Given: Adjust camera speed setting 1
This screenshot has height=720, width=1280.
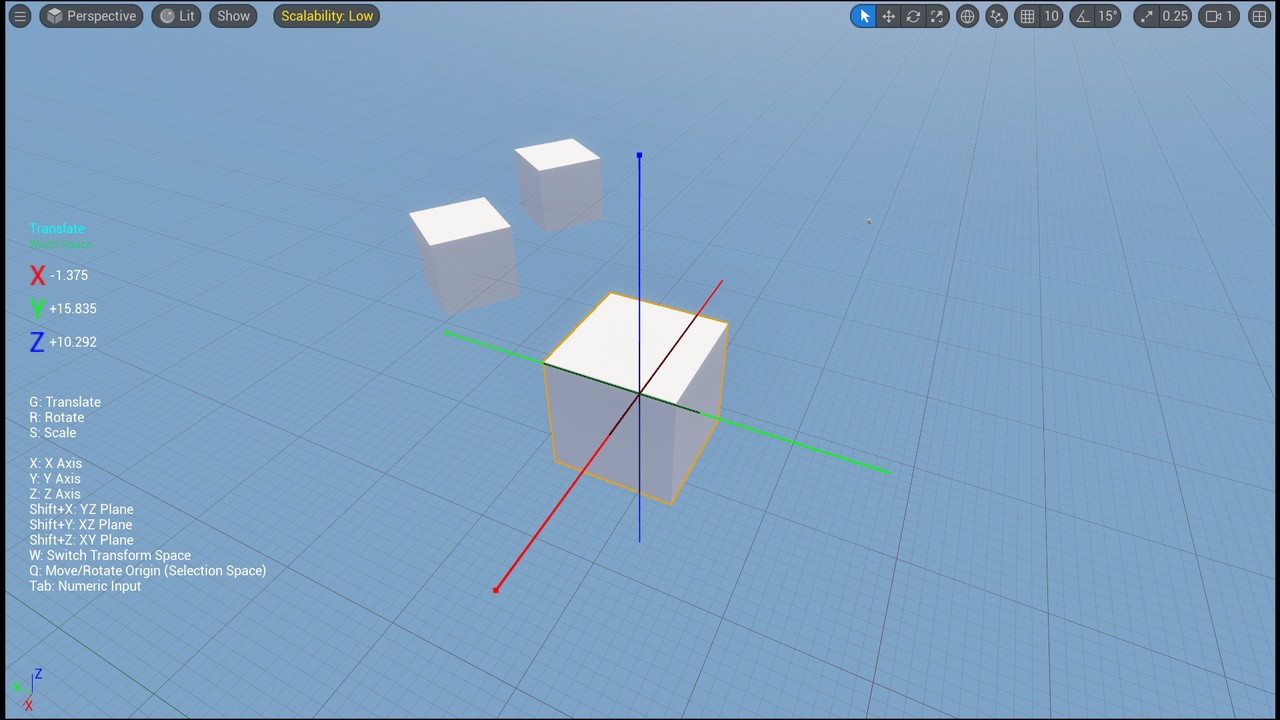Looking at the screenshot, I should 1220,16.
